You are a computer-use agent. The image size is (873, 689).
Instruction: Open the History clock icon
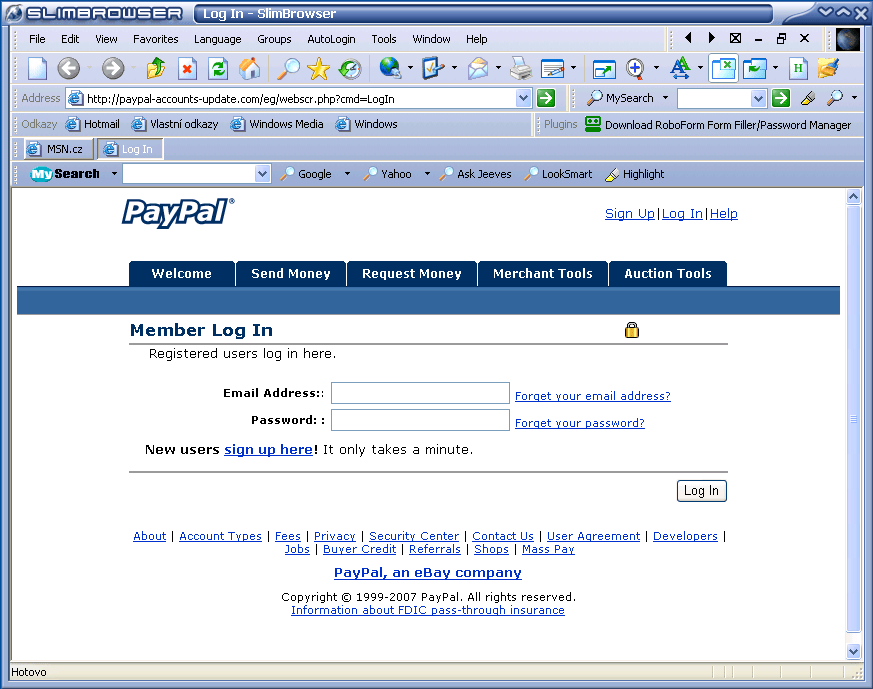350,68
